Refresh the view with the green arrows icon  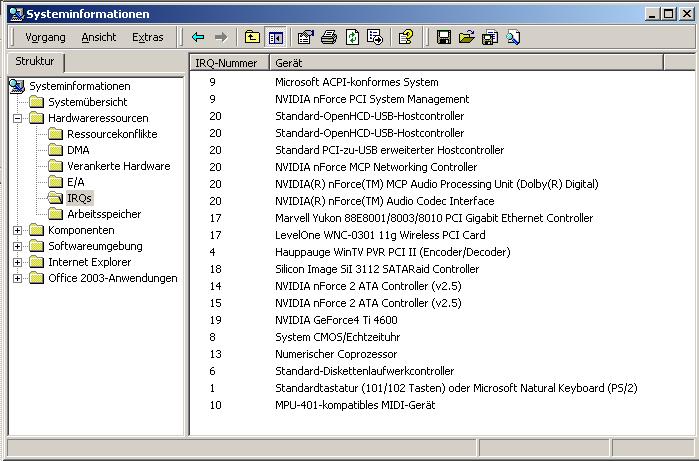coord(352,37)
